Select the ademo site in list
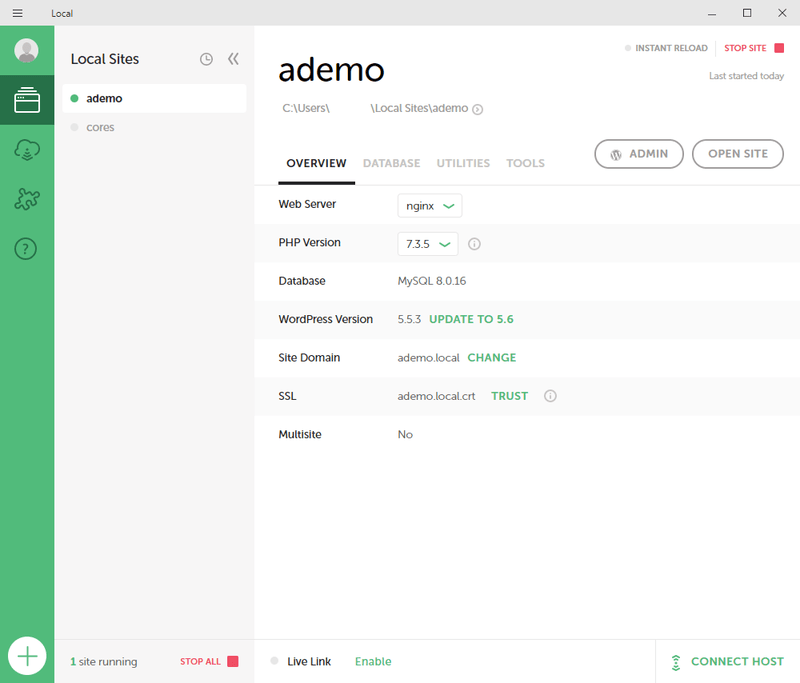 coord(154,98)
